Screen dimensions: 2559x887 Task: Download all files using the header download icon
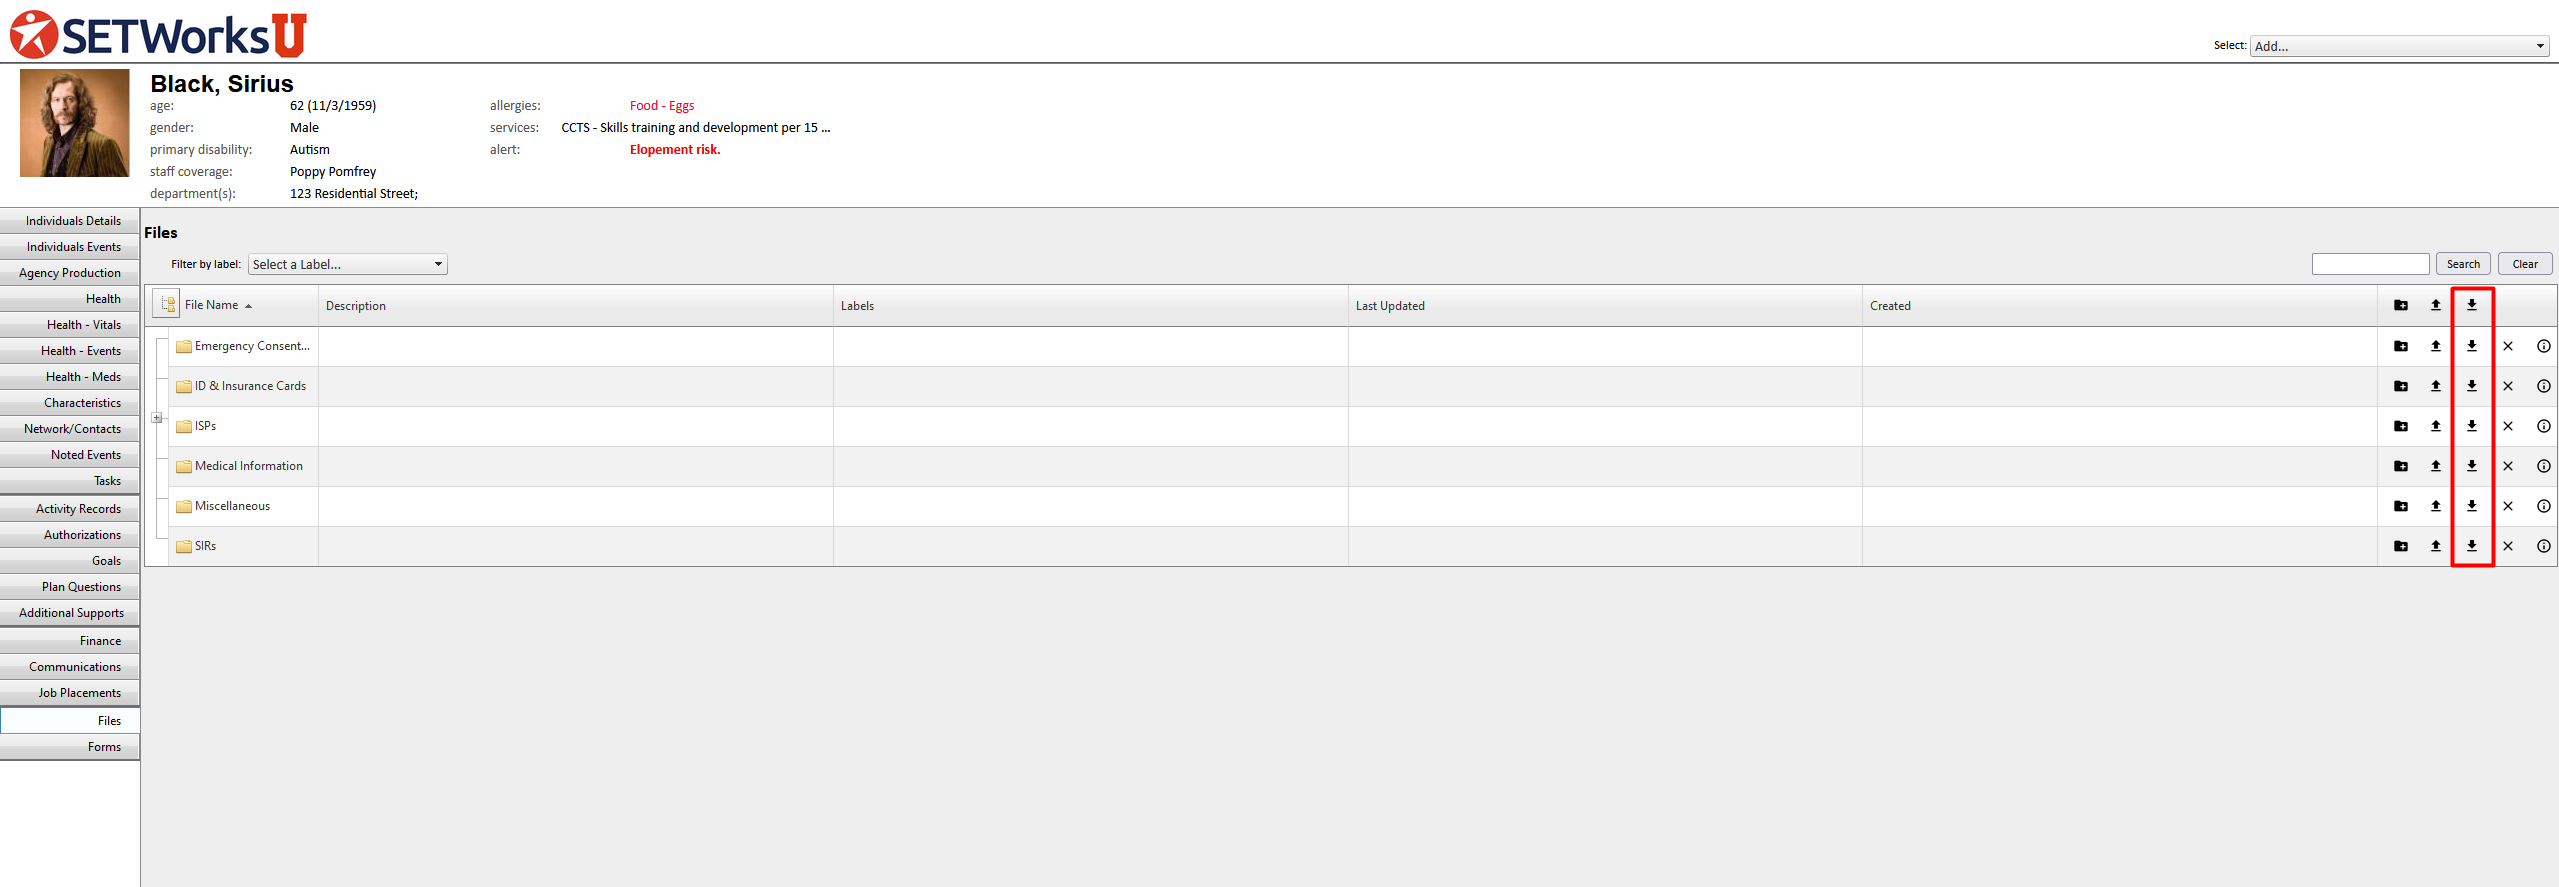(2471, 305)
